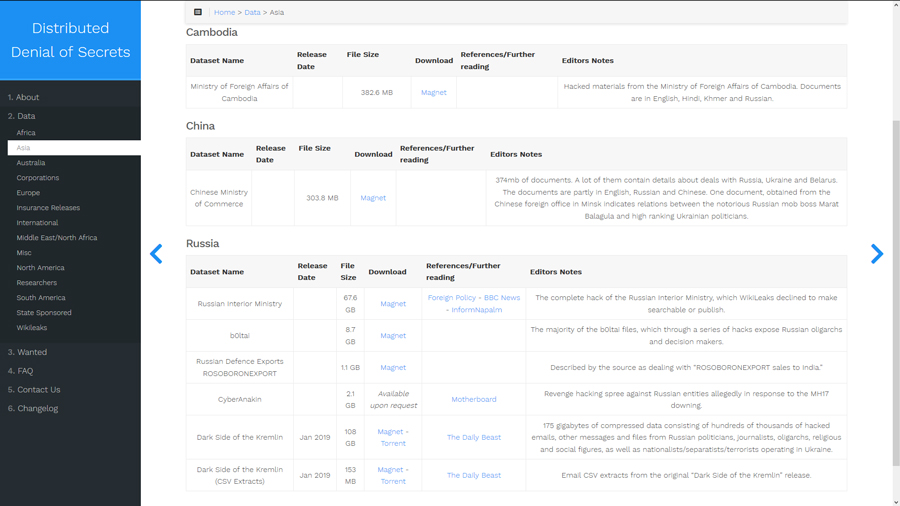Open the About section in sidebar
The width and height of the screenshot is (900, 506).
point(24,97)
